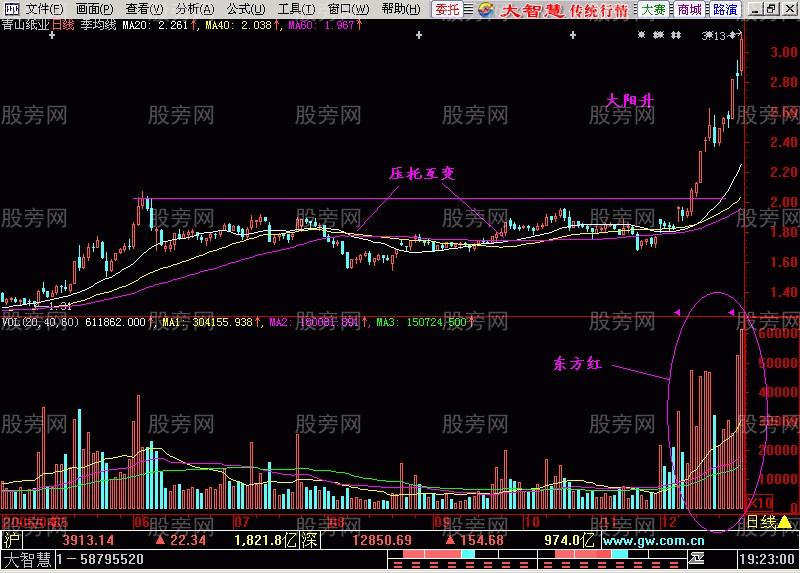Click the 06 month marker on date axis
This screenshot has width=800, height=573.
141,522
